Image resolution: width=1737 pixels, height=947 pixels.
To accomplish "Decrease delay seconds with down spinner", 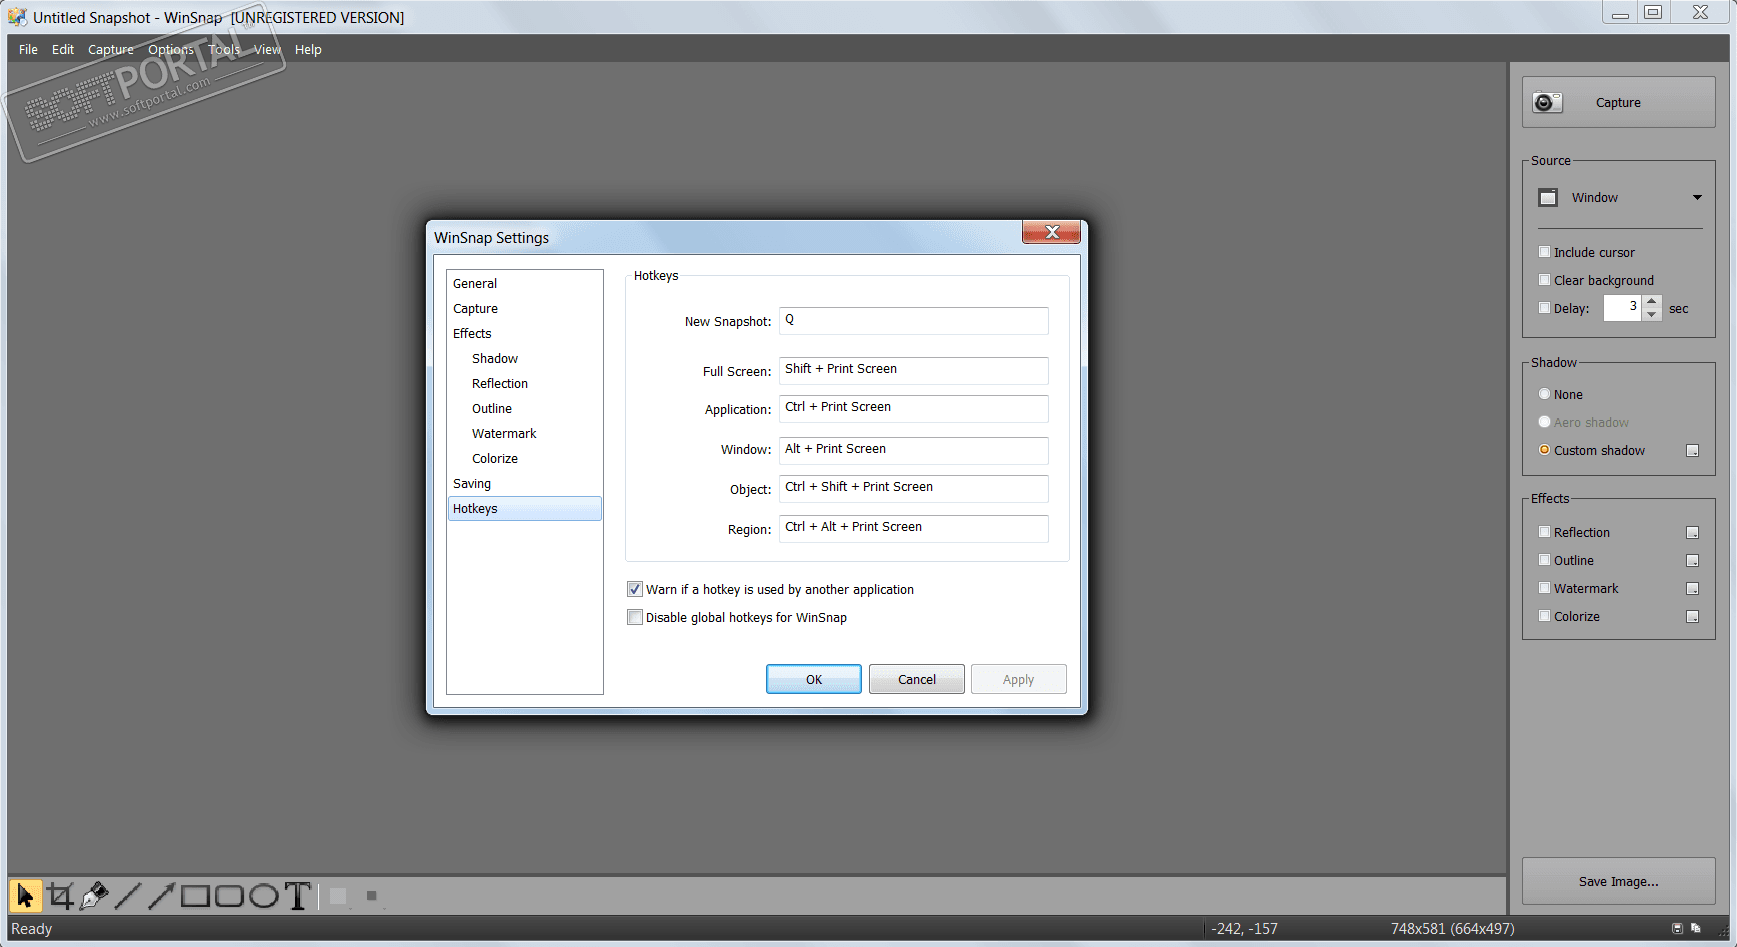I will click(1652, 314).
